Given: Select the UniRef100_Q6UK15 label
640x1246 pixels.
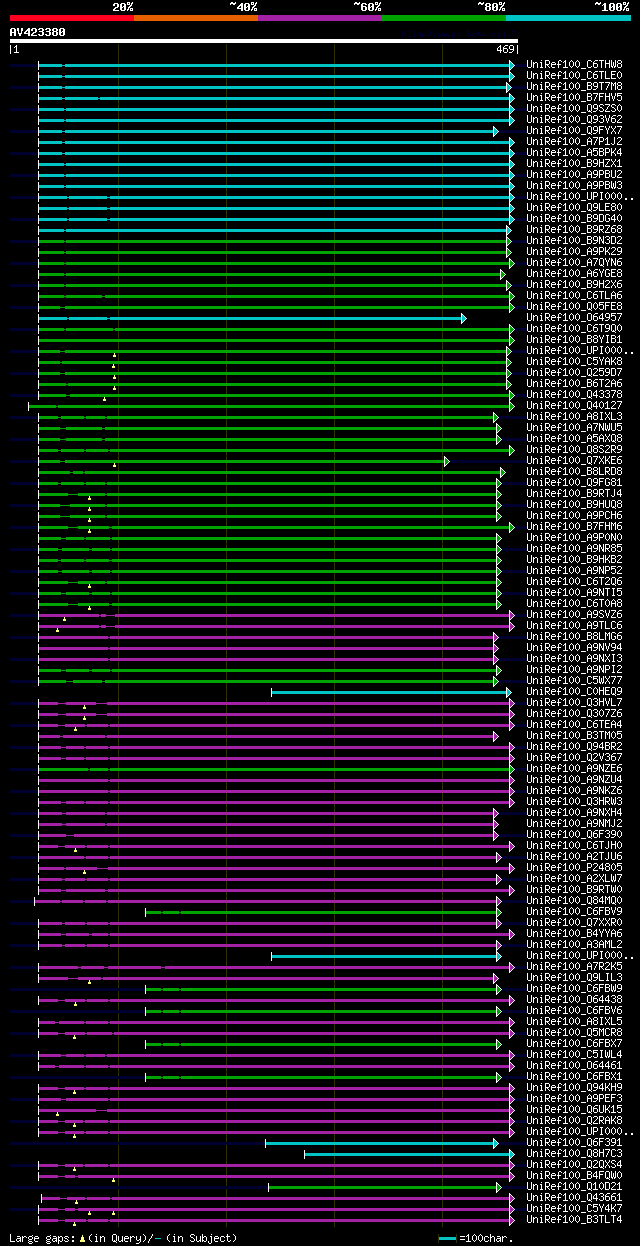Looking at the screenshot, I should coord(574,1110).
